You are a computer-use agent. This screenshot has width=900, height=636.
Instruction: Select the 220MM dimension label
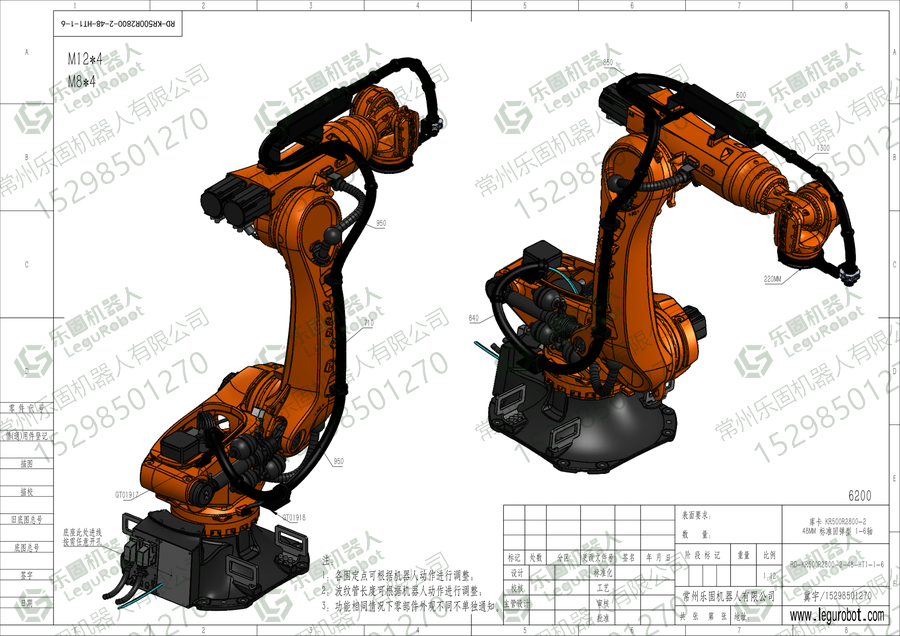pos(772,279)
